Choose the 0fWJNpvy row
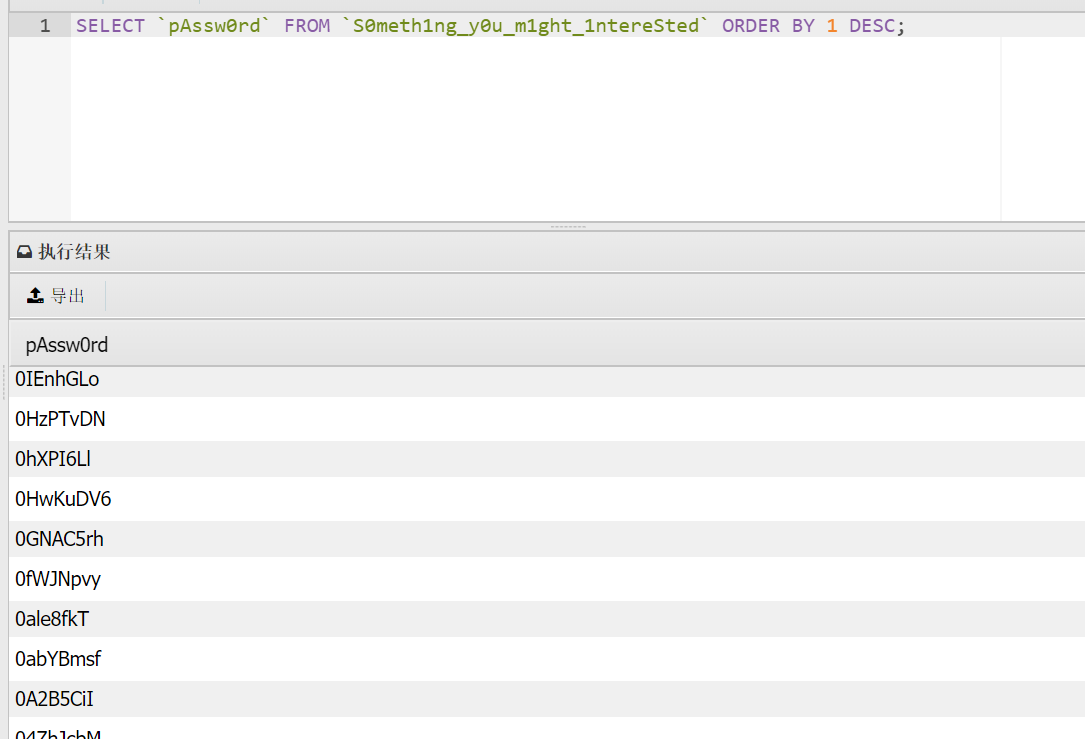 coord(58,579)
